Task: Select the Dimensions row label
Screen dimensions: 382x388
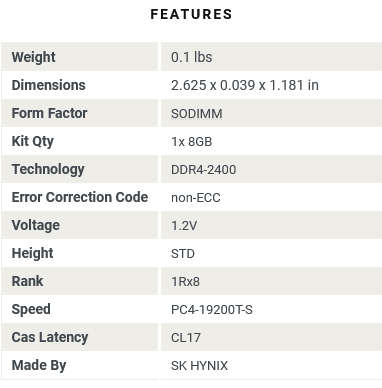Action: pos(48,85)
